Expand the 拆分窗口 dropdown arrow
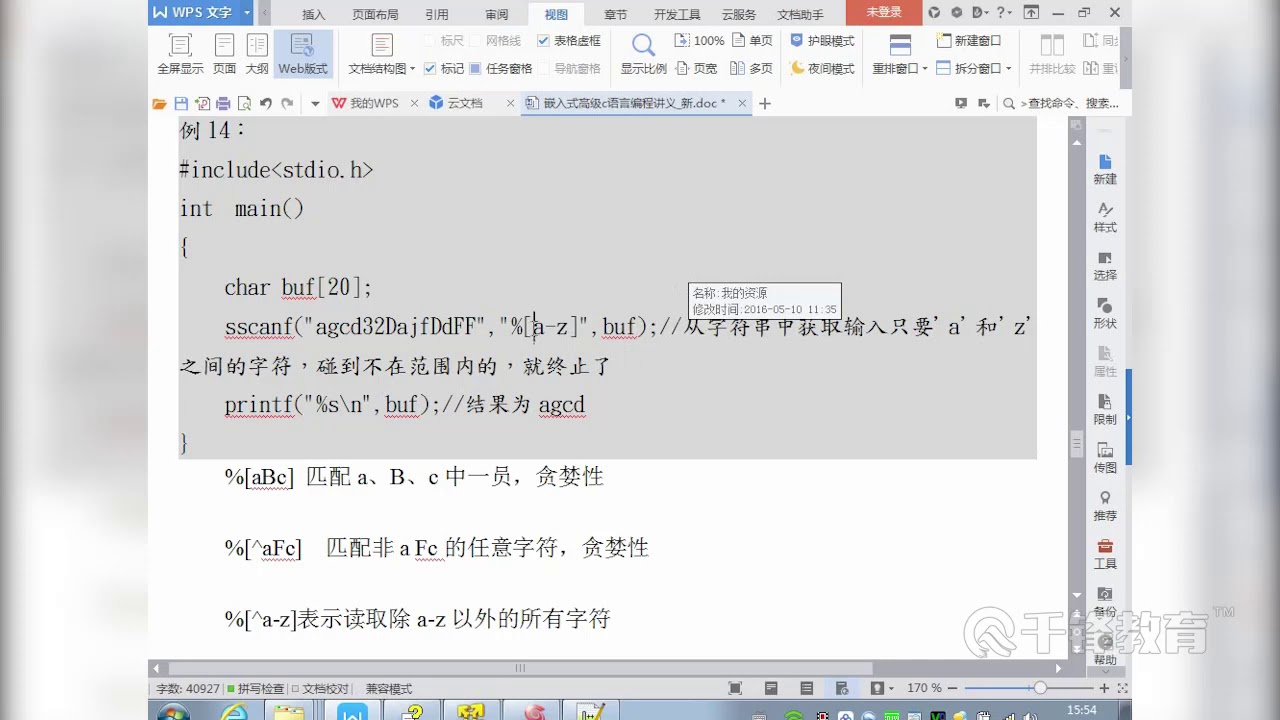 [1008, 69]
